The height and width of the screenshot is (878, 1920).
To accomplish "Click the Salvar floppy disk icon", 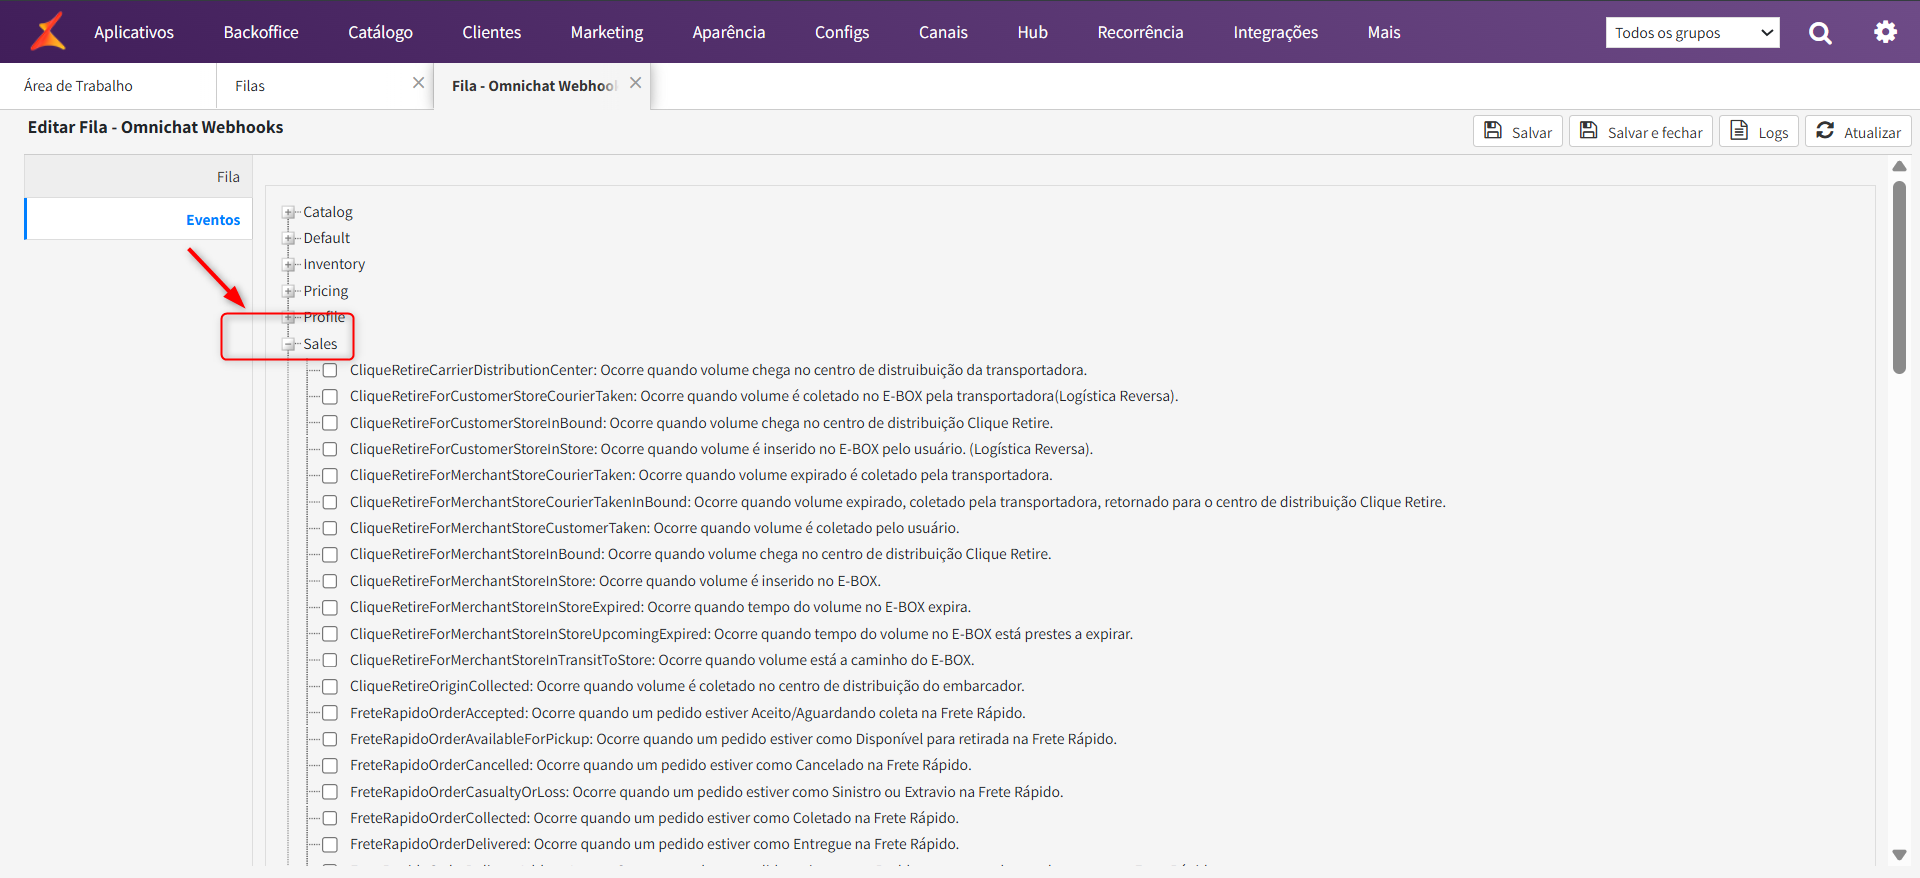I will tap(1493, 131).
